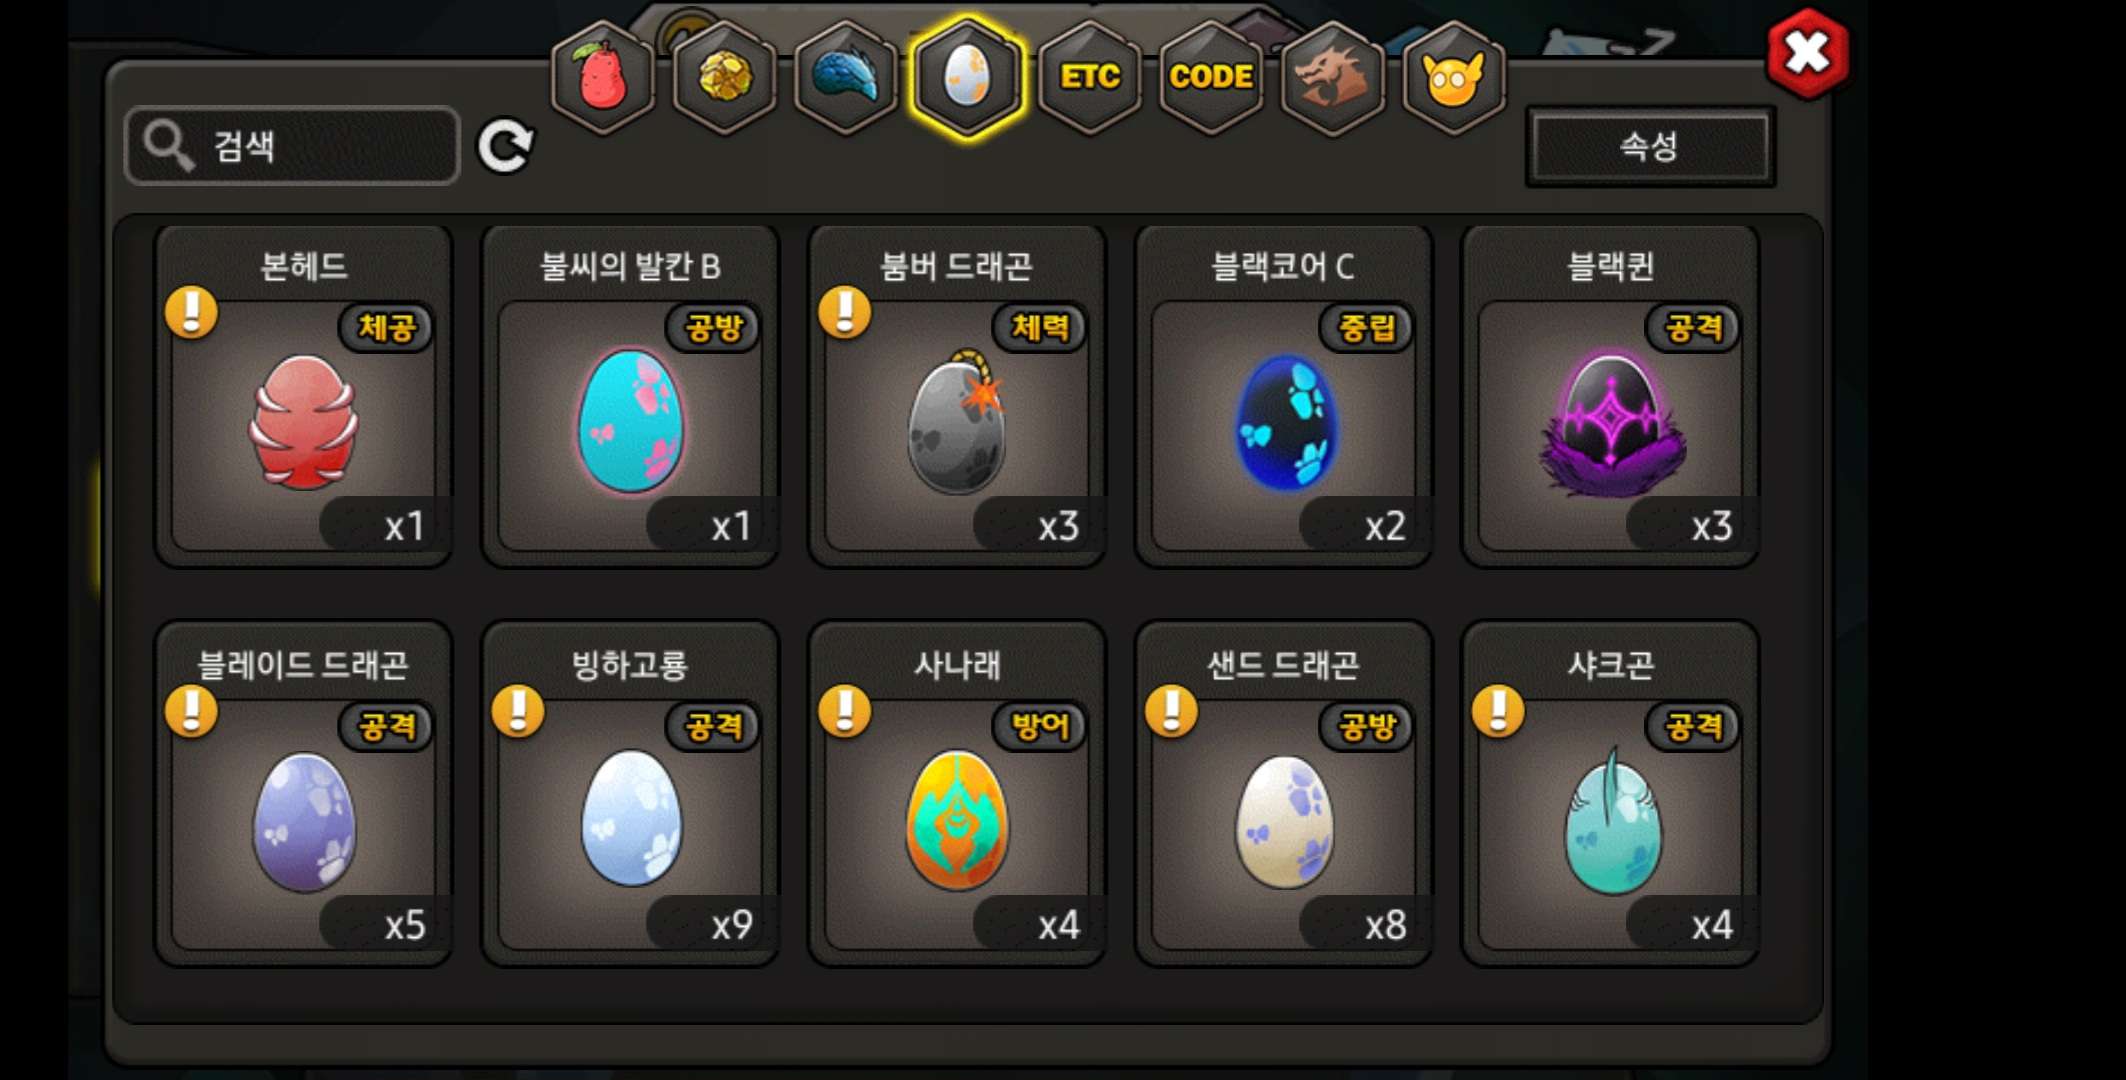
Task: Click the refresh arrow beside search
Action: click(505, 146)
